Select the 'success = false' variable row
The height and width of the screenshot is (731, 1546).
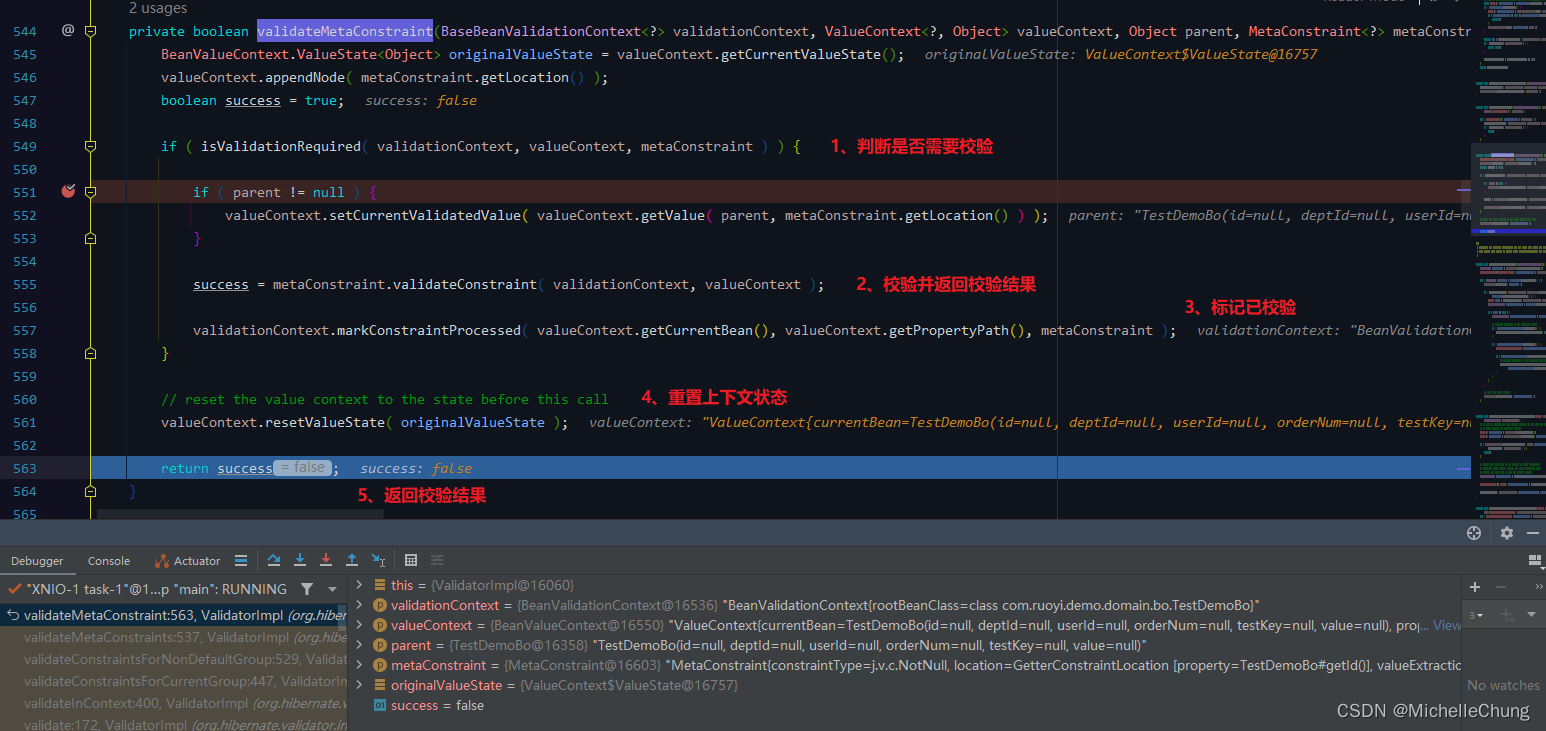[x=907, y=705]
